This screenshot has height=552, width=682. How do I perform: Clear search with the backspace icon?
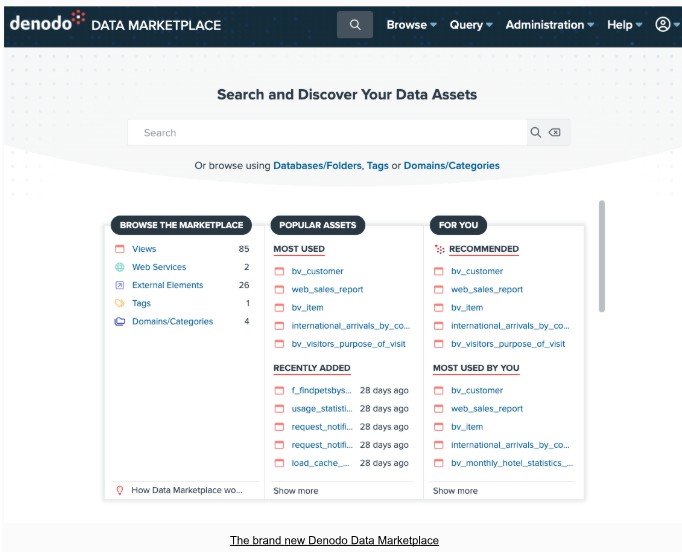click(555, 133)
